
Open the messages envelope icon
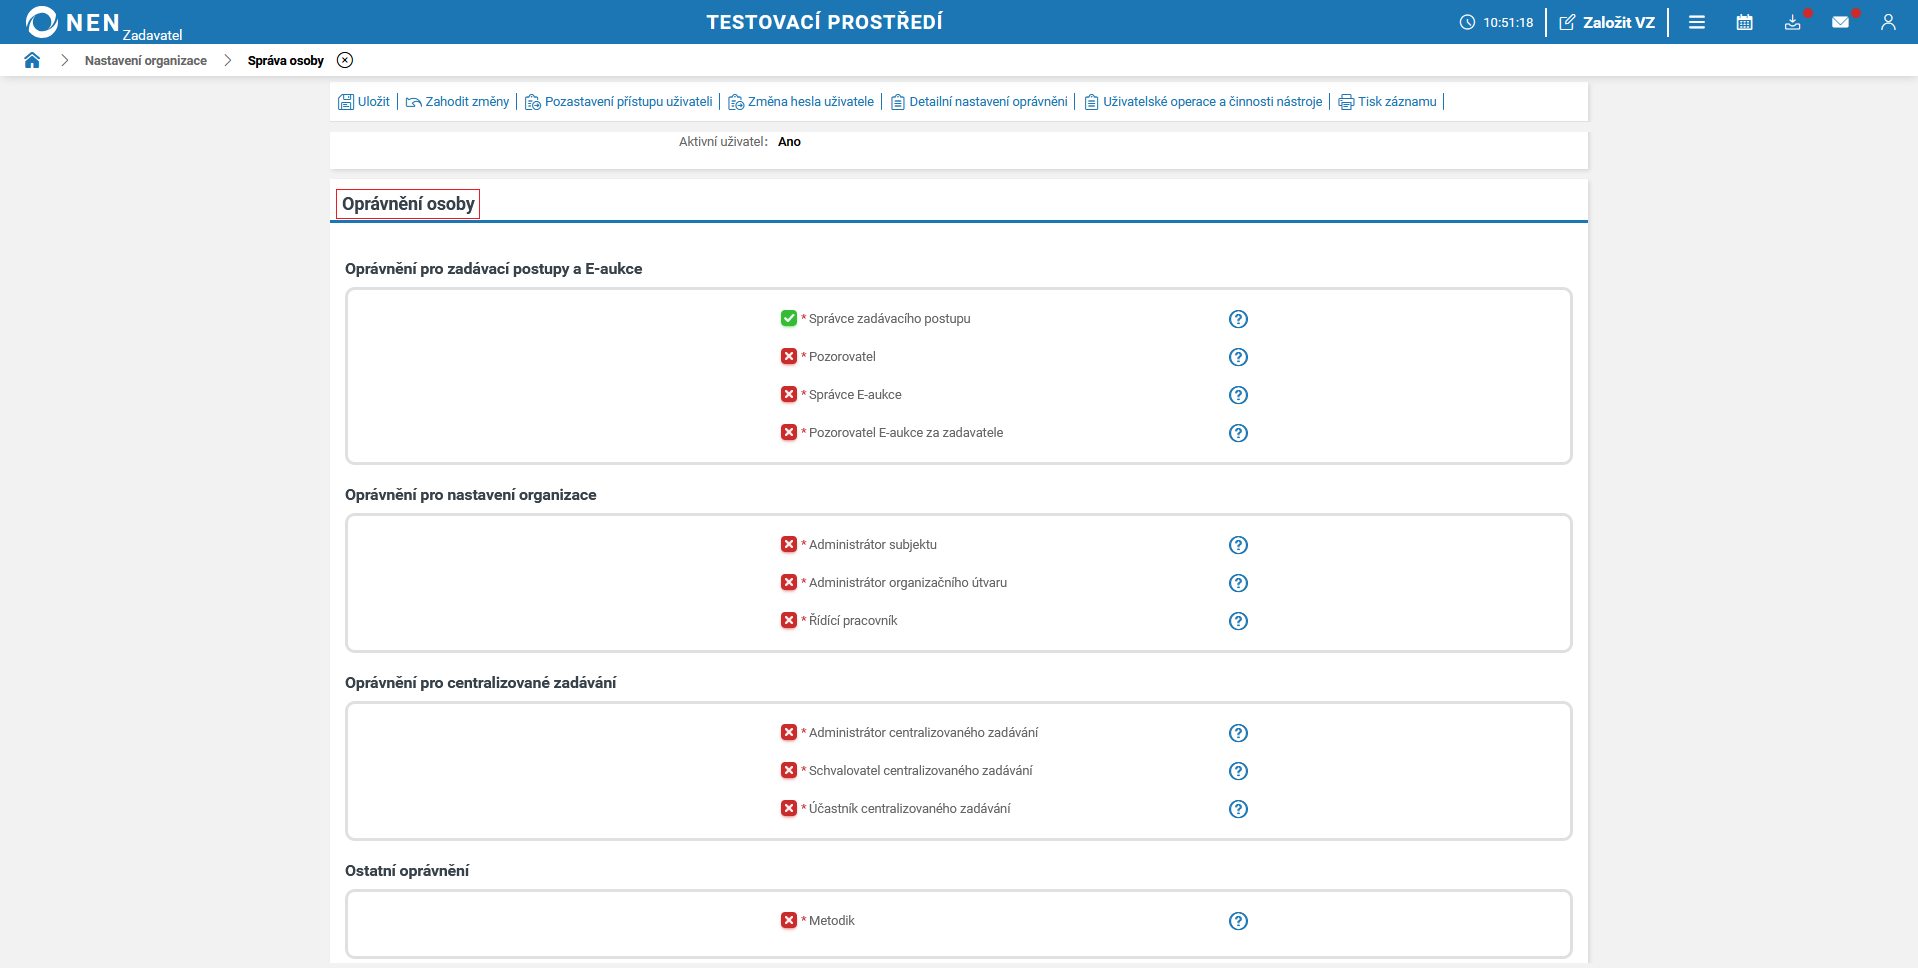pos(1840,22)
